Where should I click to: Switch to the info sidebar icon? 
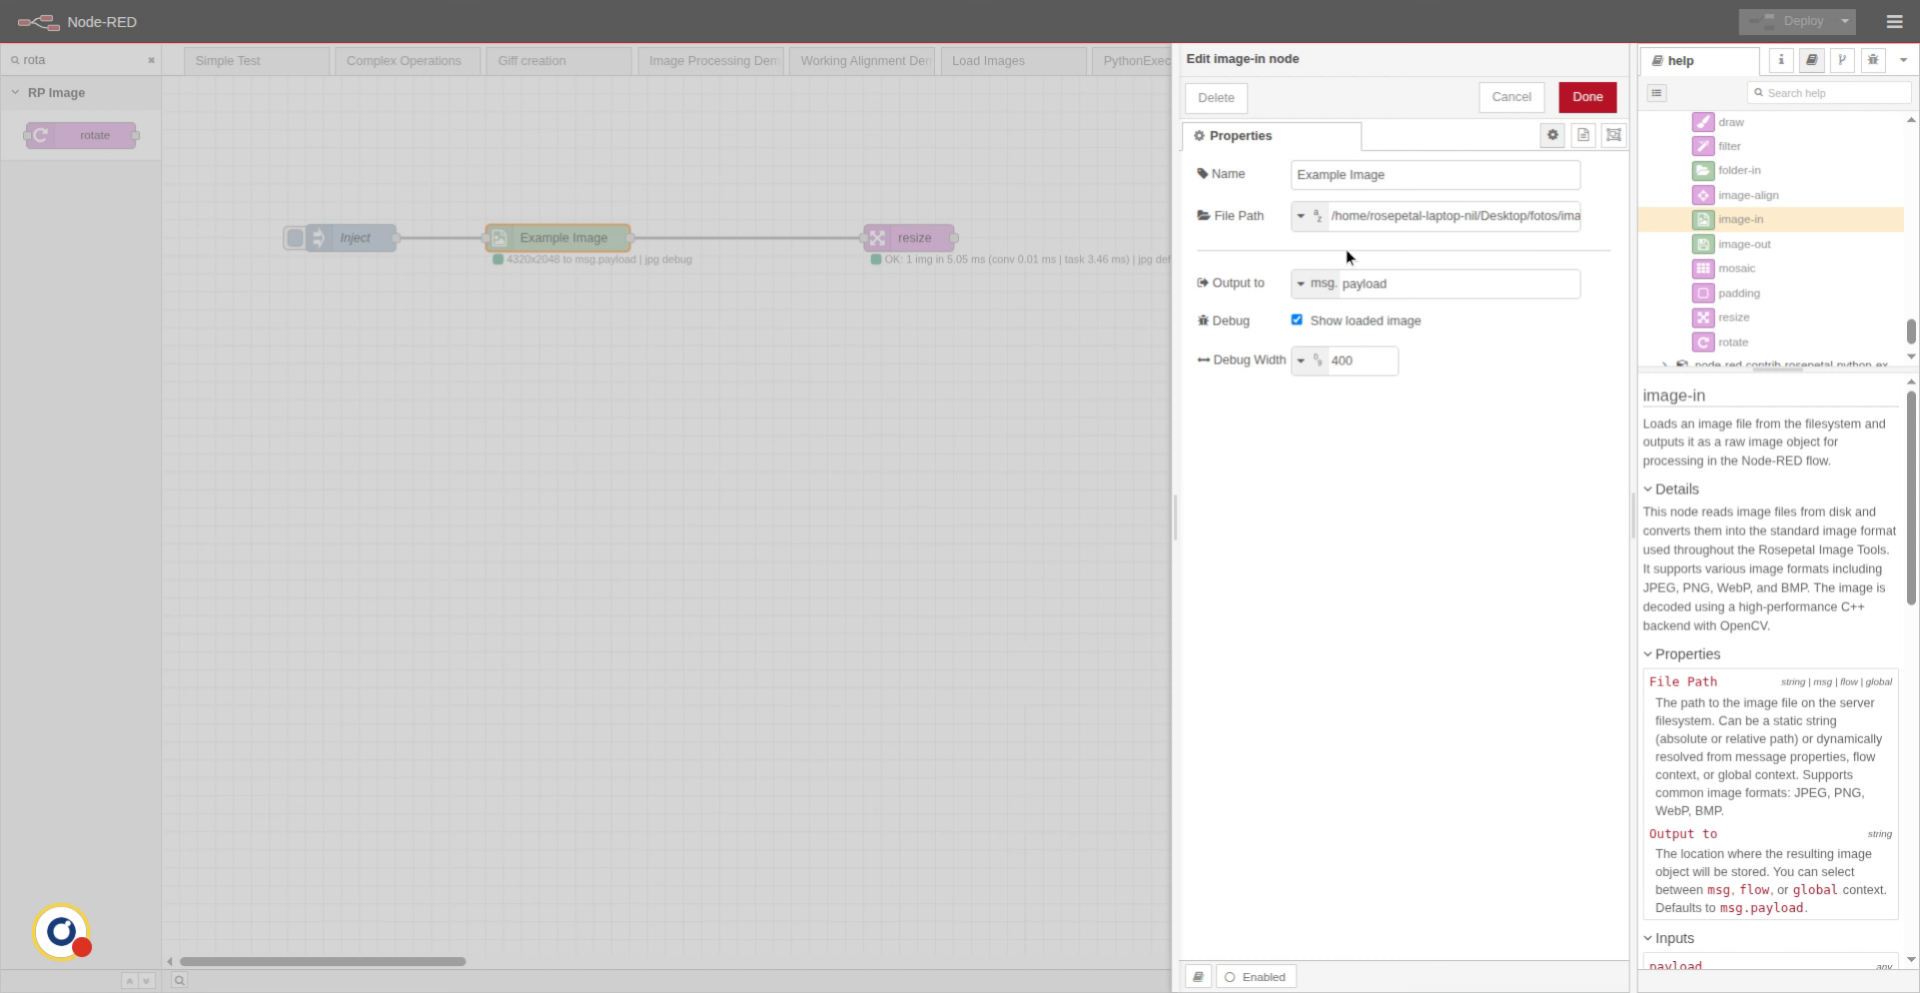pyautogui.click(x=1780, y=60)
